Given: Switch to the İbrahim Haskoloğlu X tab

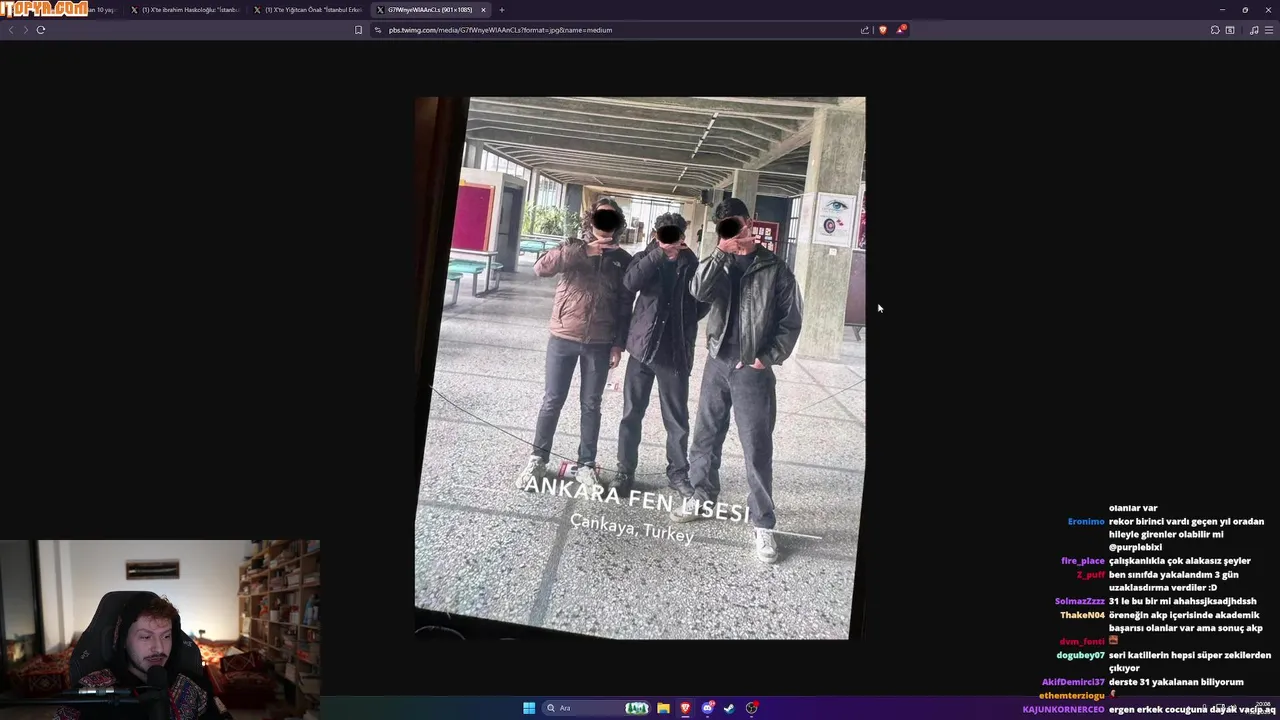Looking at the screenshot, I should pos(186,10).
